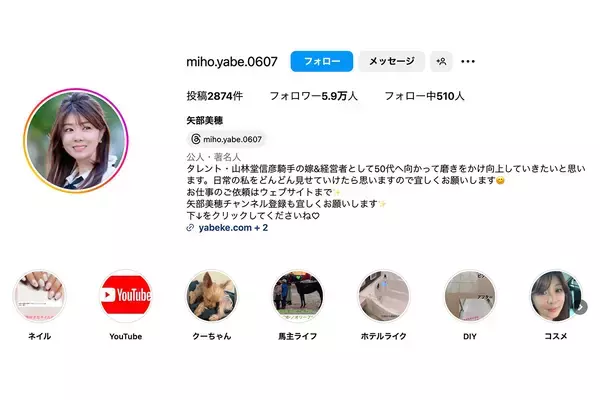View the フォロー中510人 following list
This screenshot has height=400, width=600.
tap(424, 96)
